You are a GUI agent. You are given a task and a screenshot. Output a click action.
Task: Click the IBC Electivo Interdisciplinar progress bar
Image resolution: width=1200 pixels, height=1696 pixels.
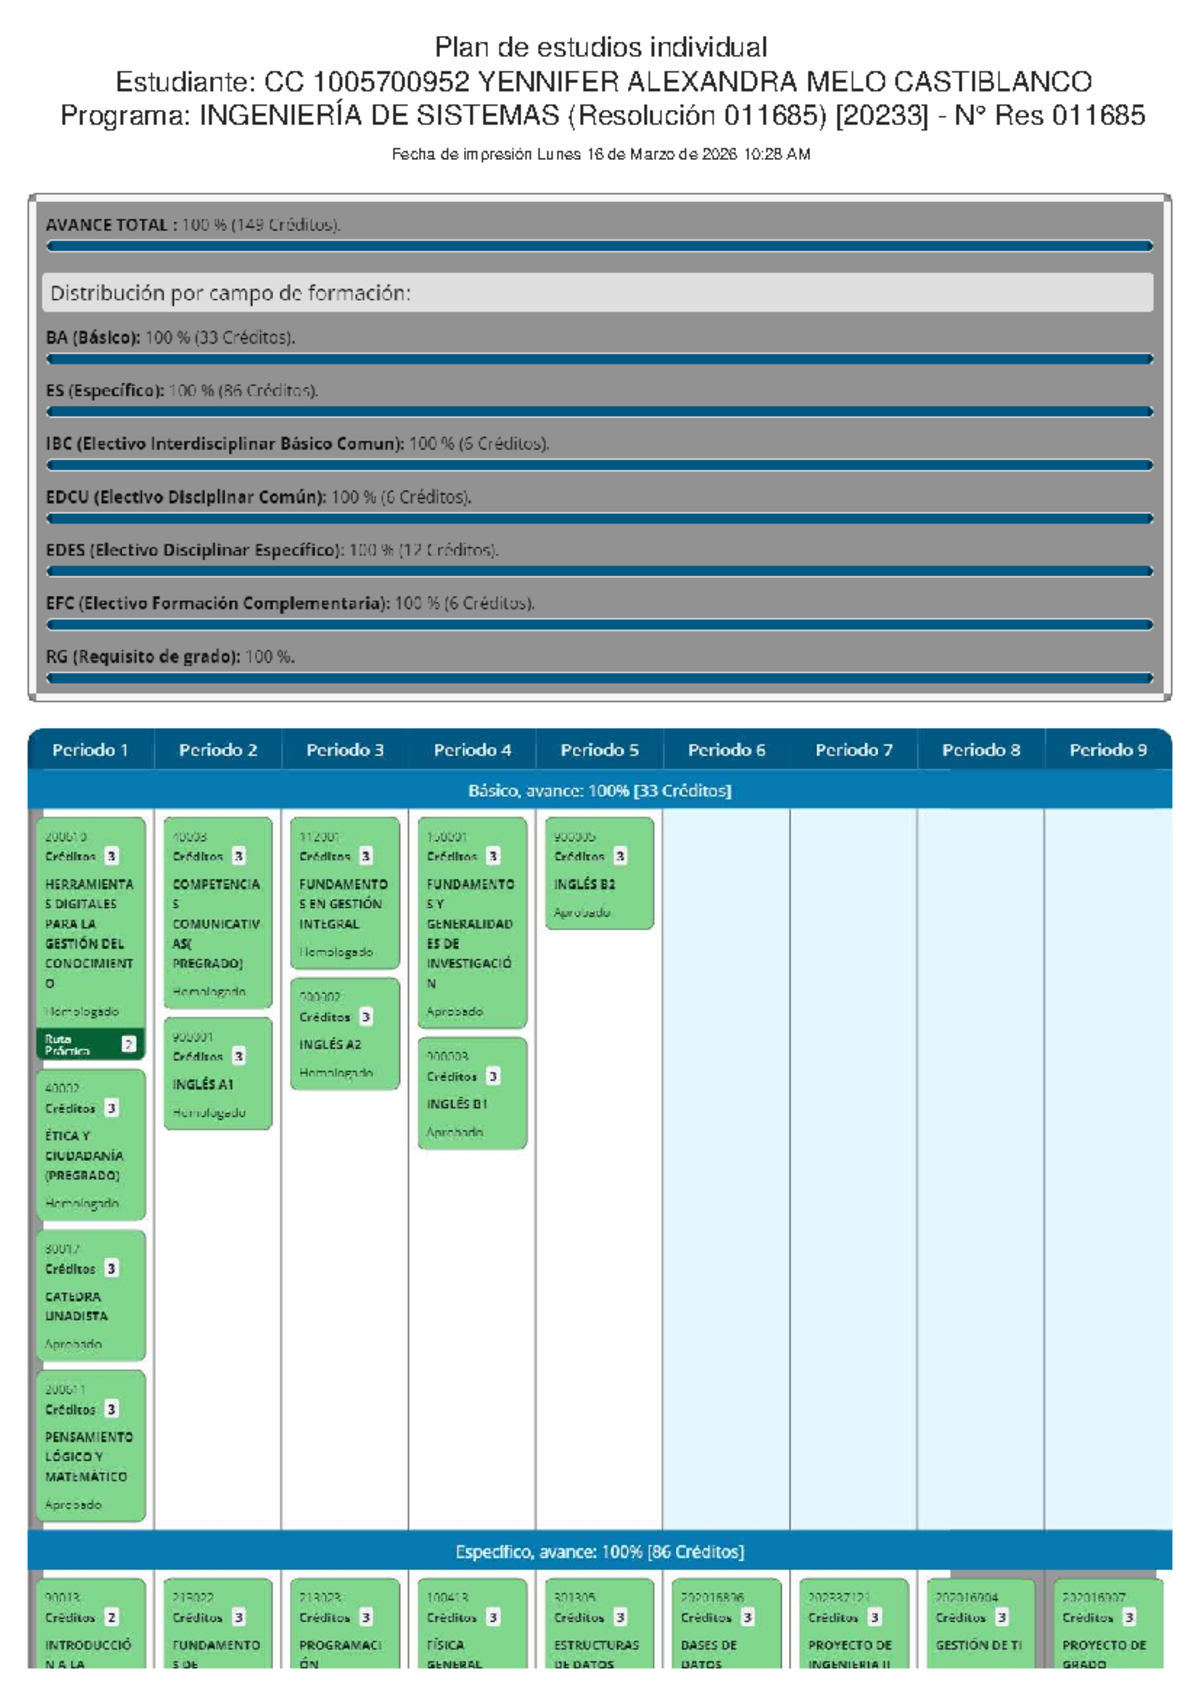(599, 465)
